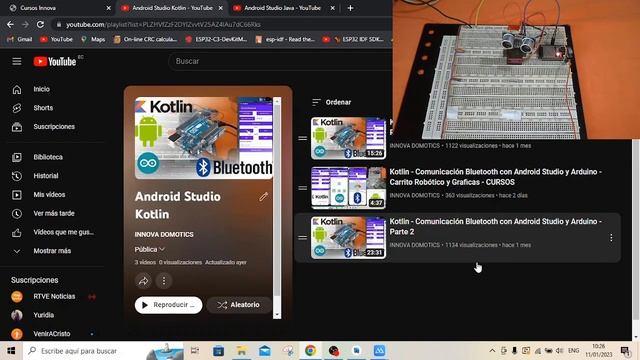The width and height of the screenshot is (640, 360).
Task: Open the On-line CRC calcula... bookmark
Action: click(145, 39)
